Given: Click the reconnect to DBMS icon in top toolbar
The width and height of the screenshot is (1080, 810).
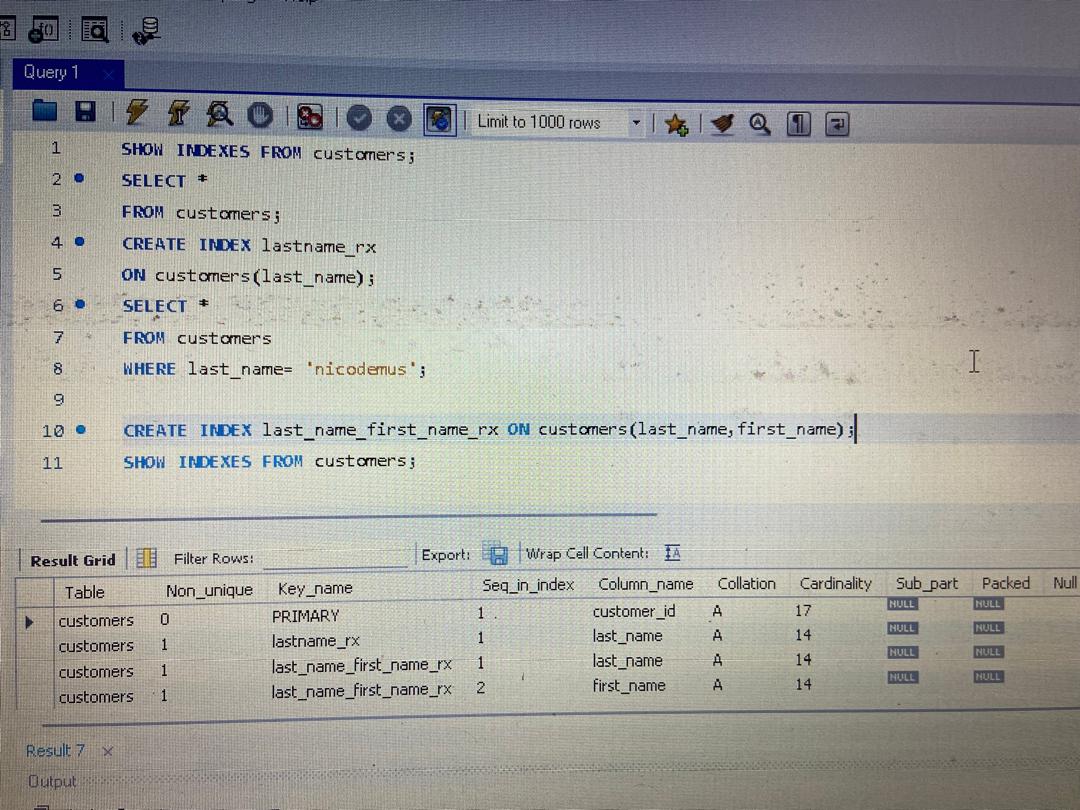Looking at the screenshot, I should pos(147,30).
